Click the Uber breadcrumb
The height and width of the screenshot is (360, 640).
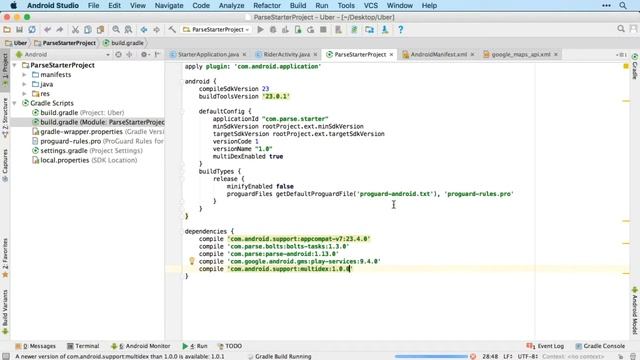click(x=16, y=43)
